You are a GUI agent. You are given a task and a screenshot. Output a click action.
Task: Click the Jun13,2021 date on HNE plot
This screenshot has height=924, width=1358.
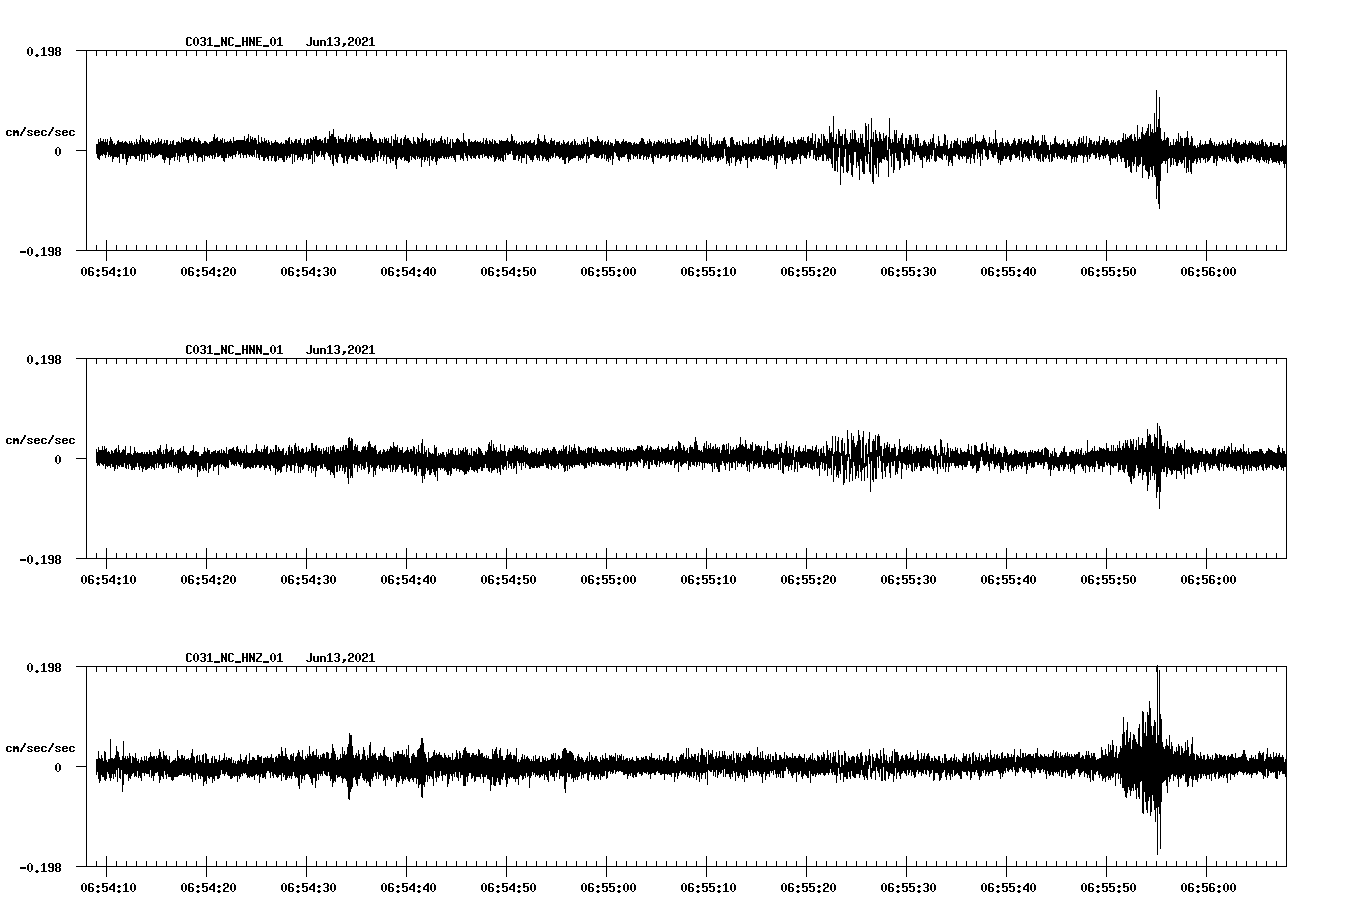point(340,42)
